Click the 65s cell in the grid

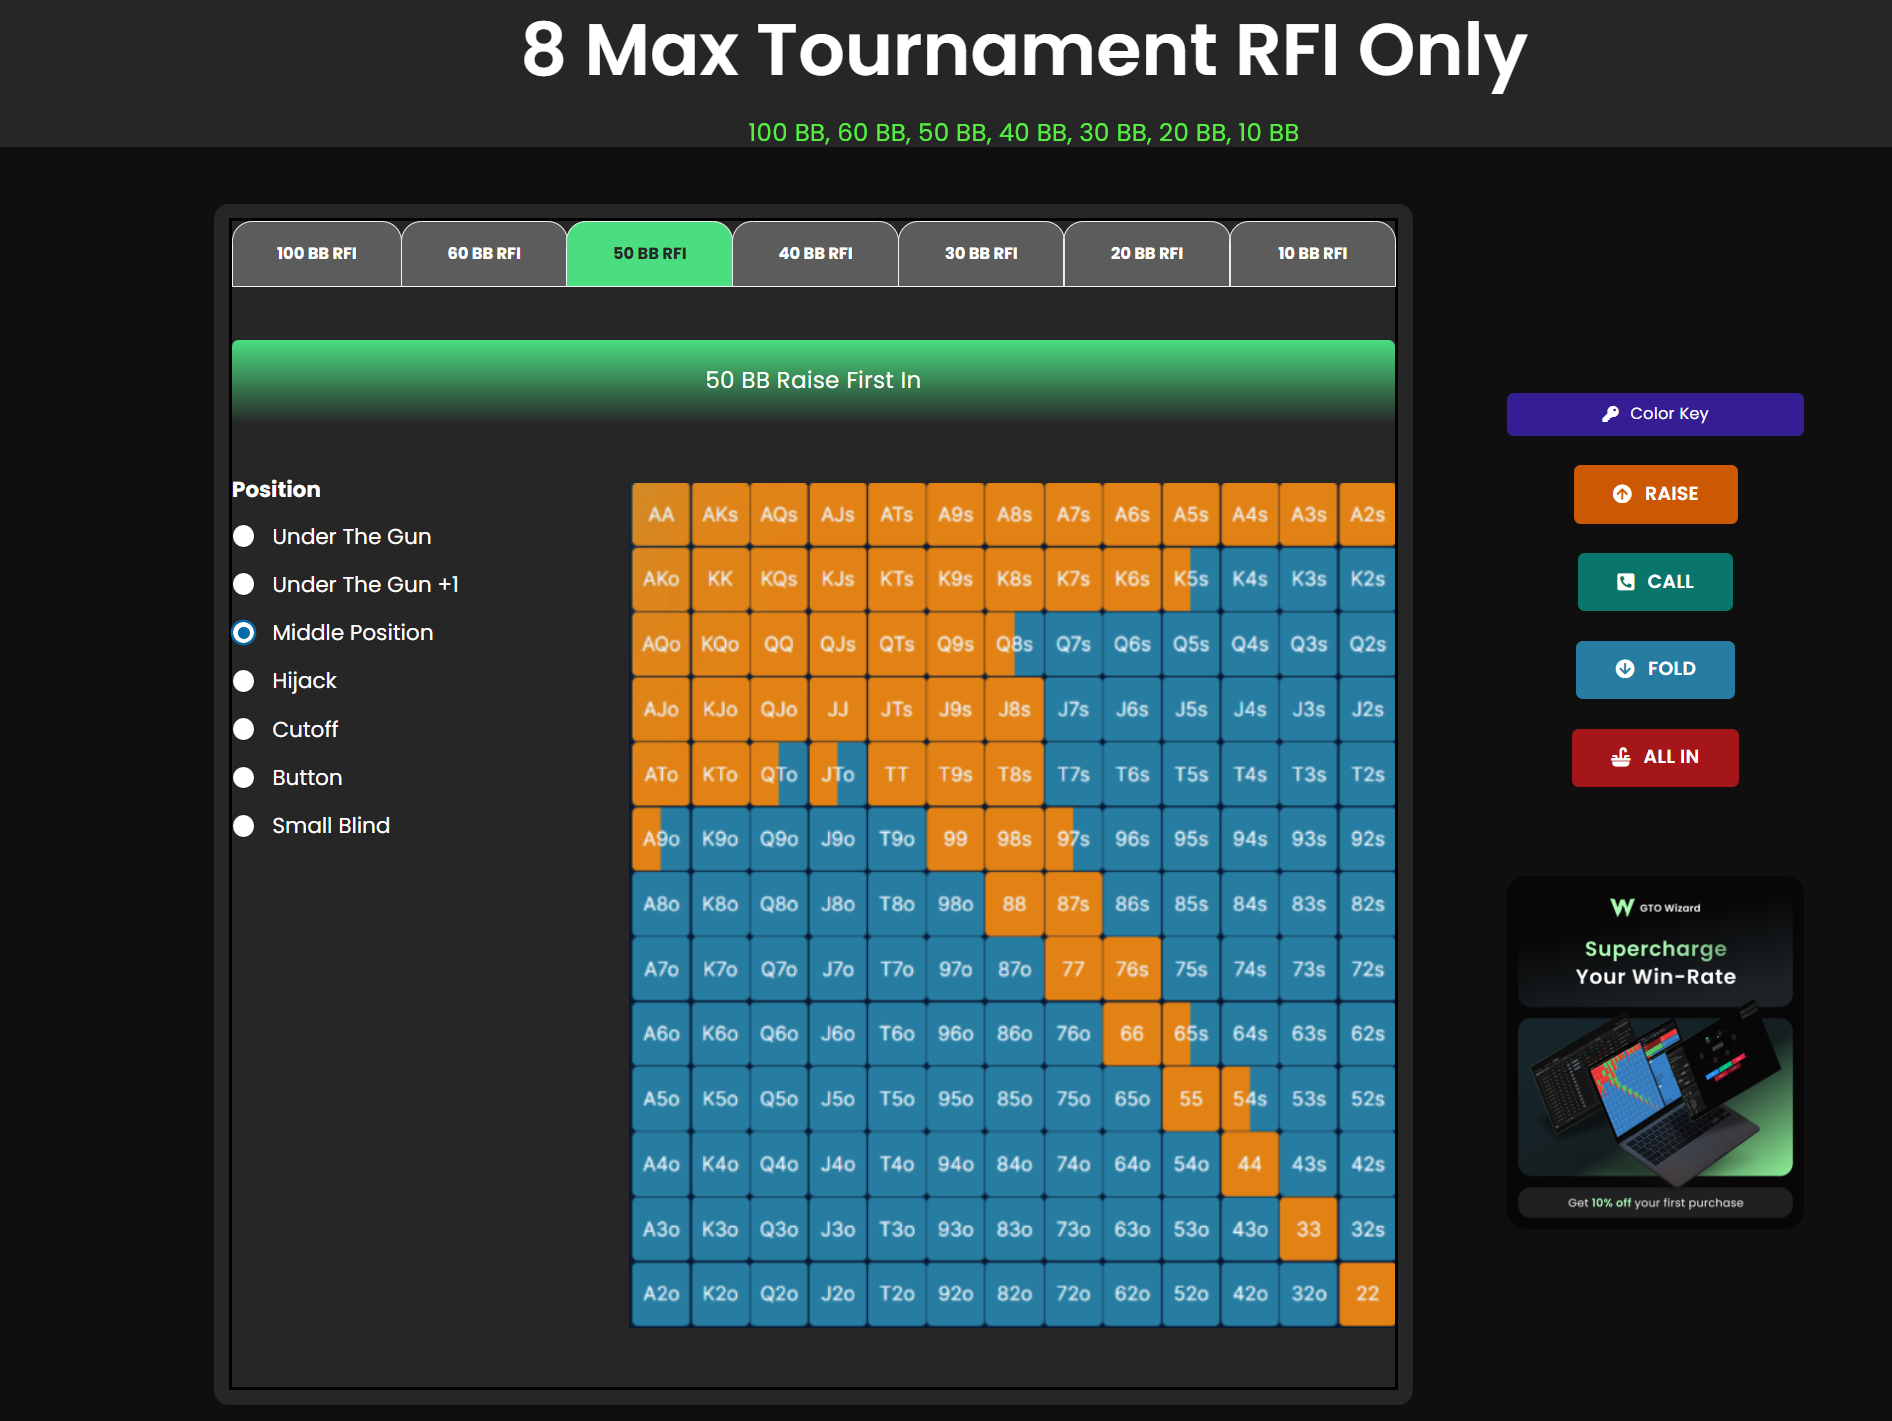coord(1191,1034)
